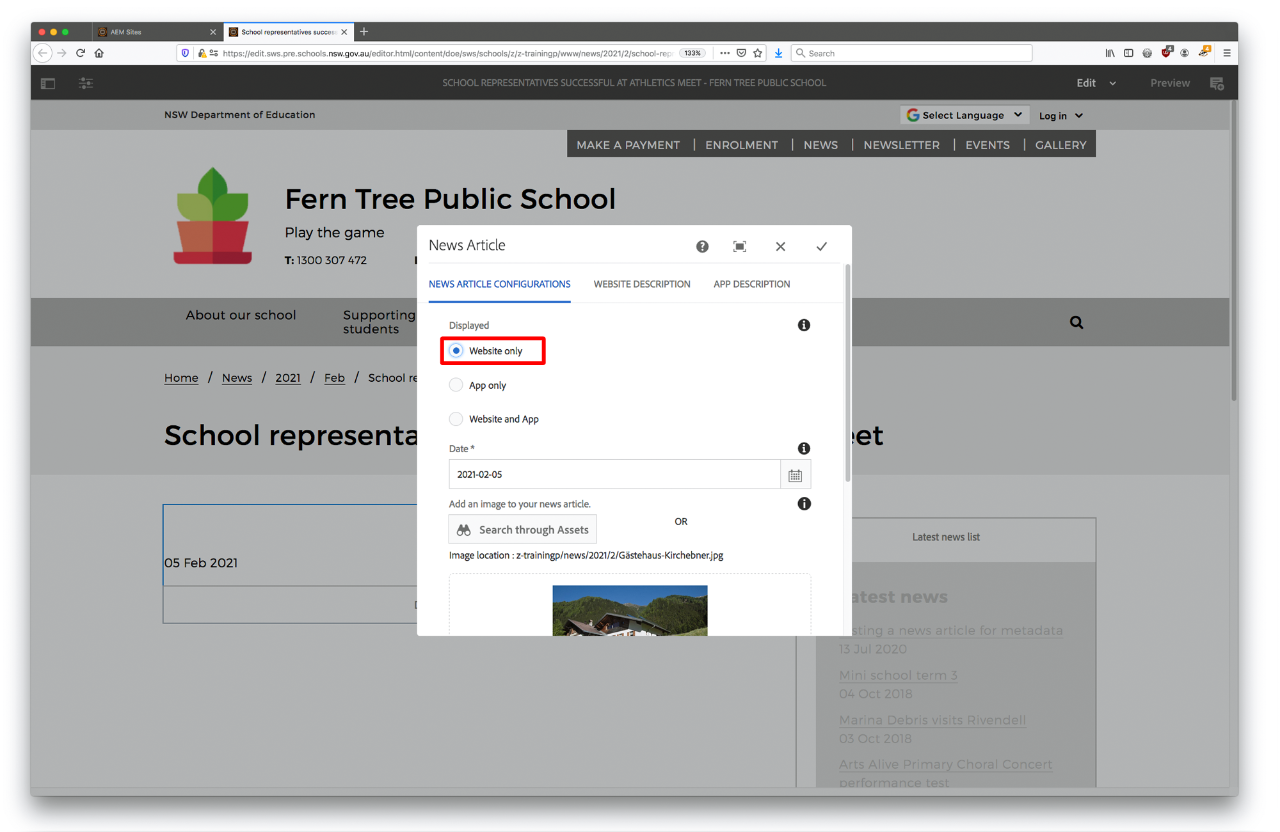
Task: Click the News breadcrumb link
Action: coord(237,378)
